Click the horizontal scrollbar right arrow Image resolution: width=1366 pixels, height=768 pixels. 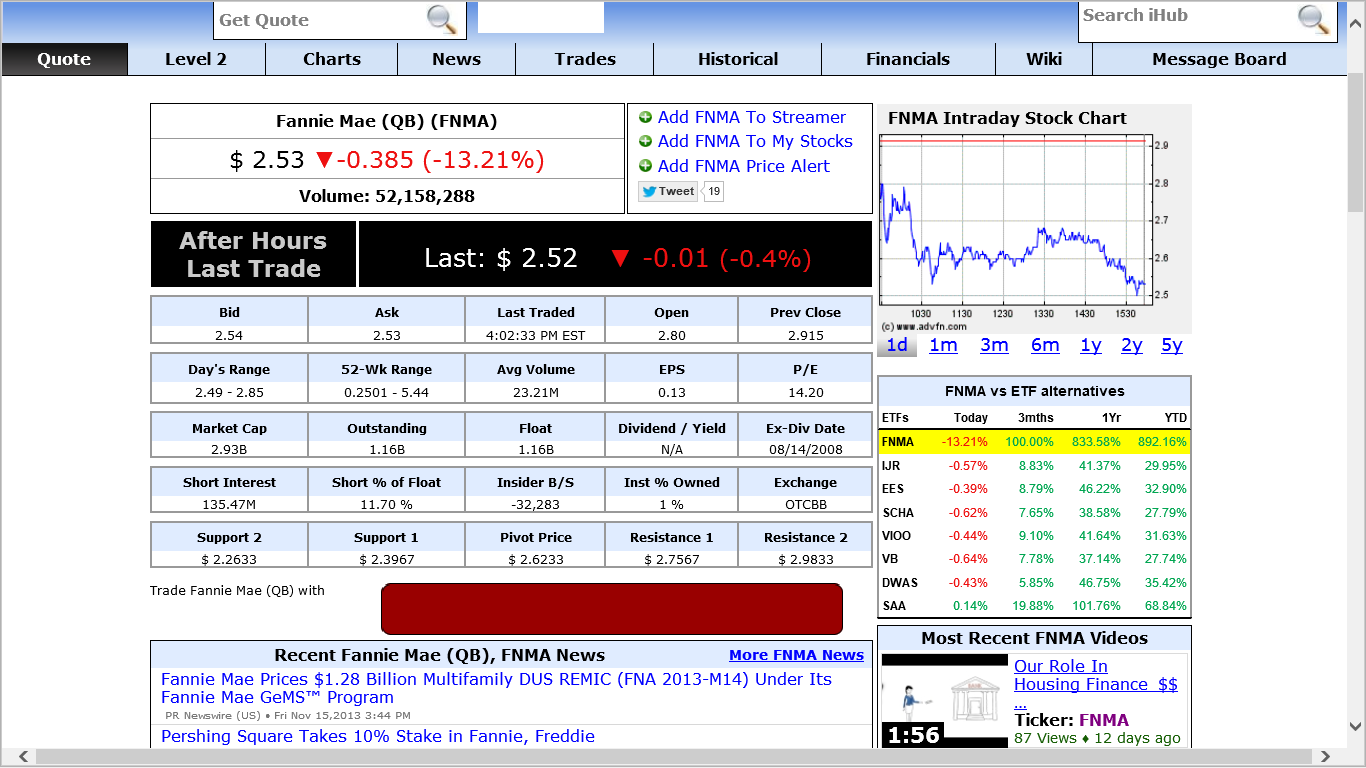[x=1326, y=757]
